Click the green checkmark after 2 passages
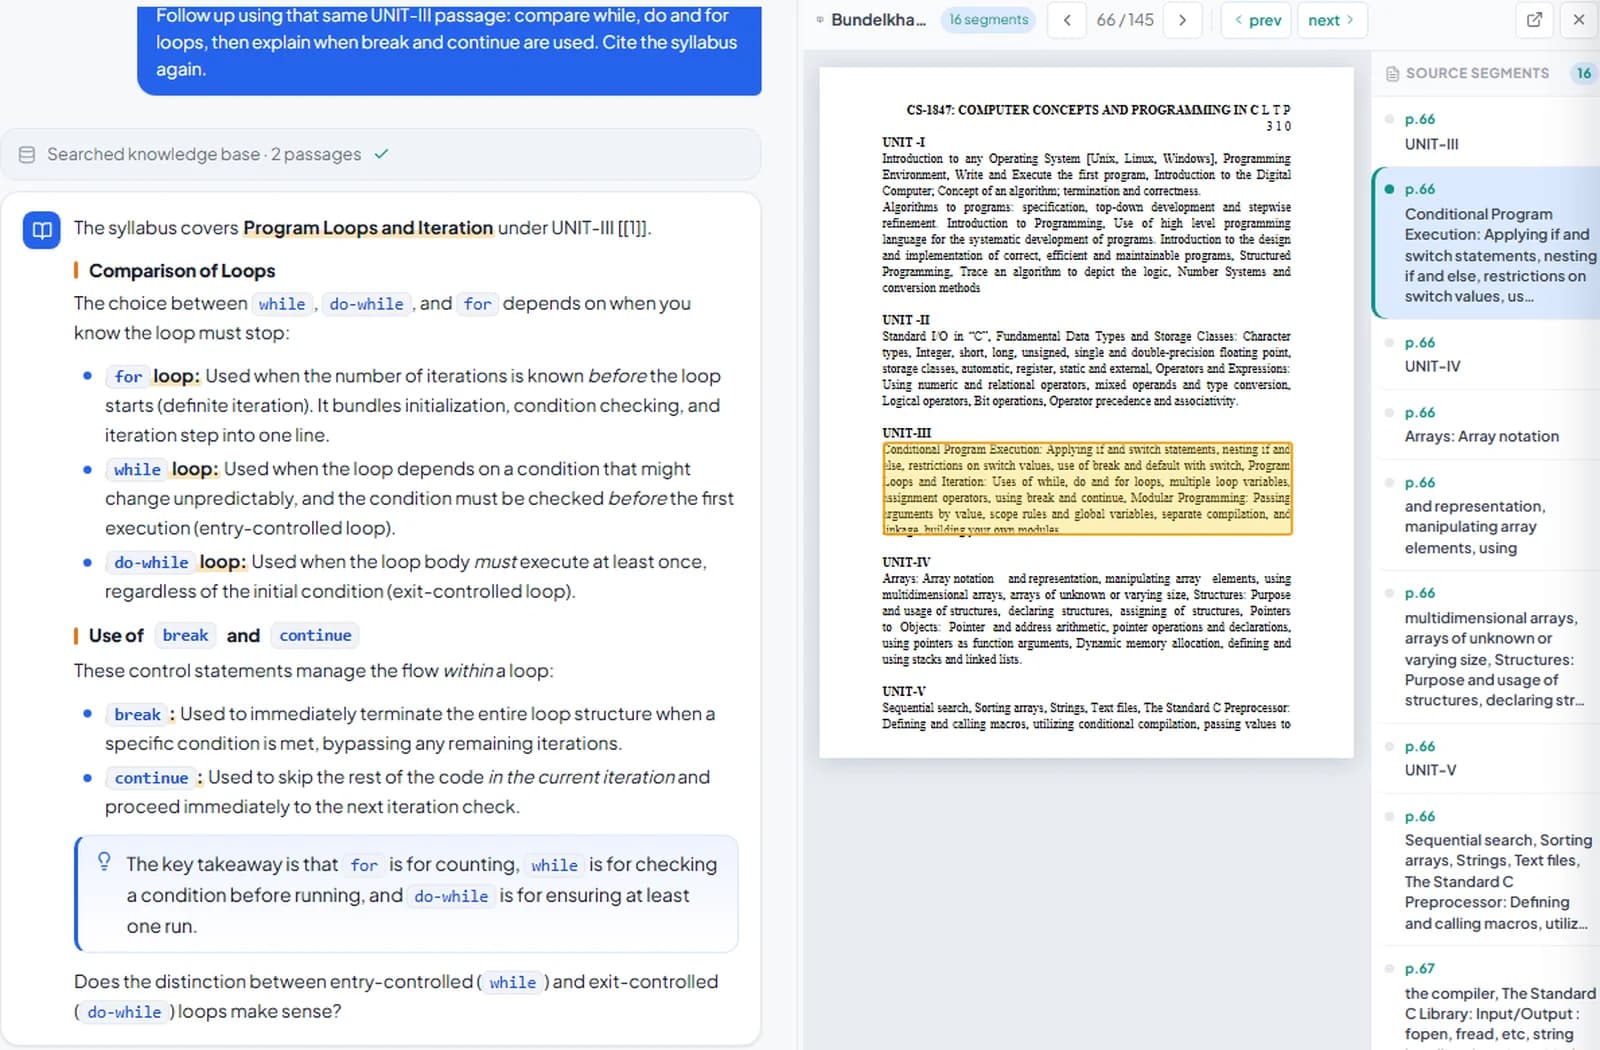The height and width of the screenshot is (1050, 1600). coord(381,154)
